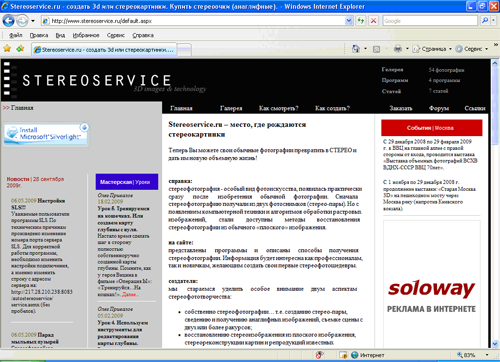Open the search provider dropdown arrow
This screenshot has height=362, width=500.
coord(494,21)
